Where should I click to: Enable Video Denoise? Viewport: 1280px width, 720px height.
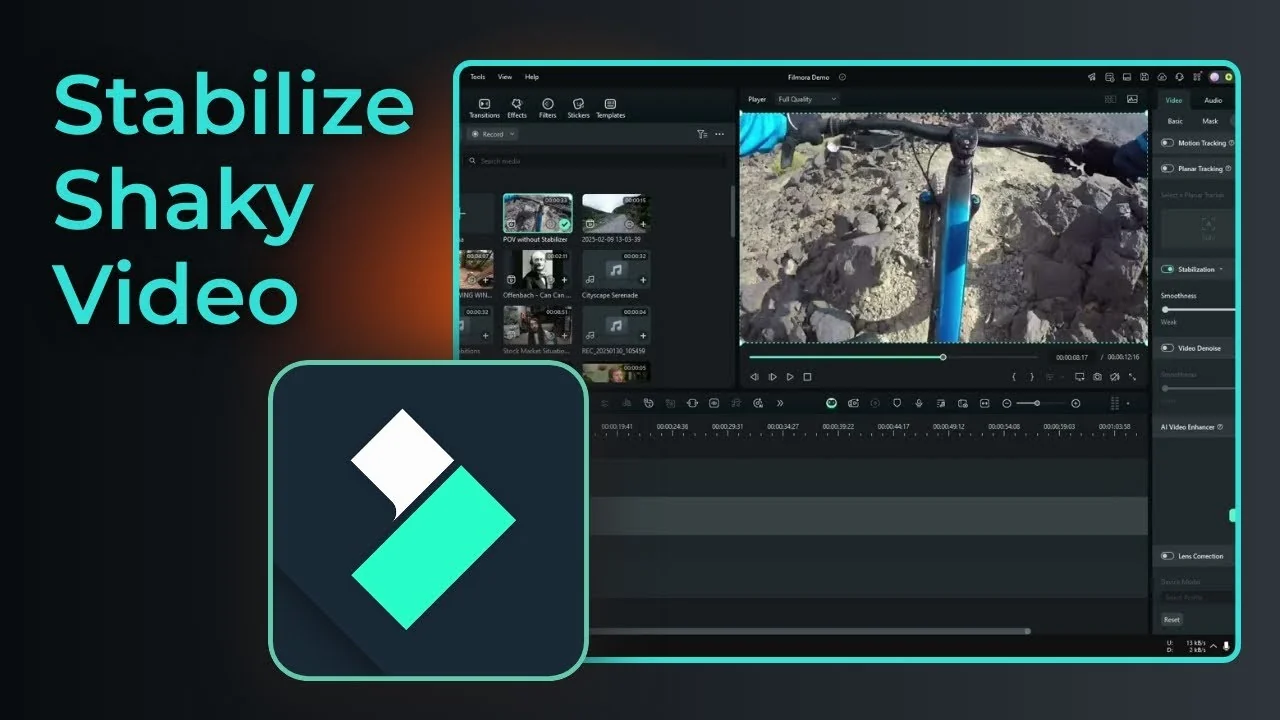coord(1167,347)
